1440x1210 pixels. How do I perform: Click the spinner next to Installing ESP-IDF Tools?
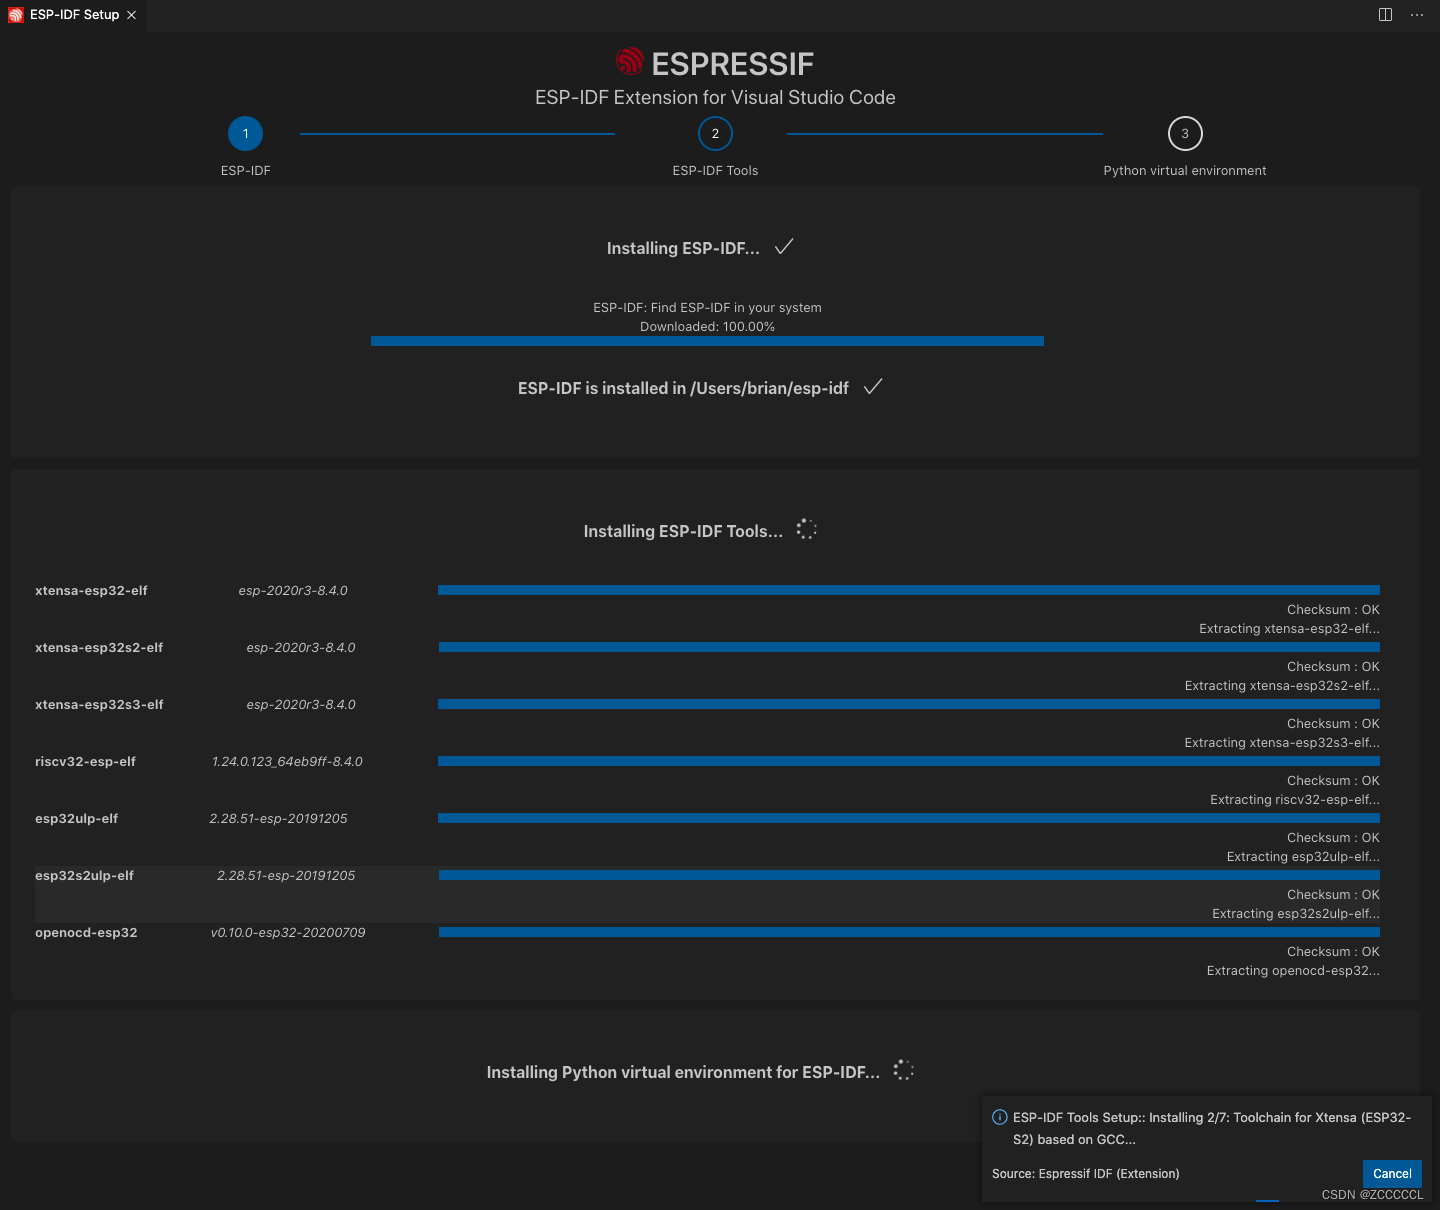pyautogui.click(x=807, y=530)
